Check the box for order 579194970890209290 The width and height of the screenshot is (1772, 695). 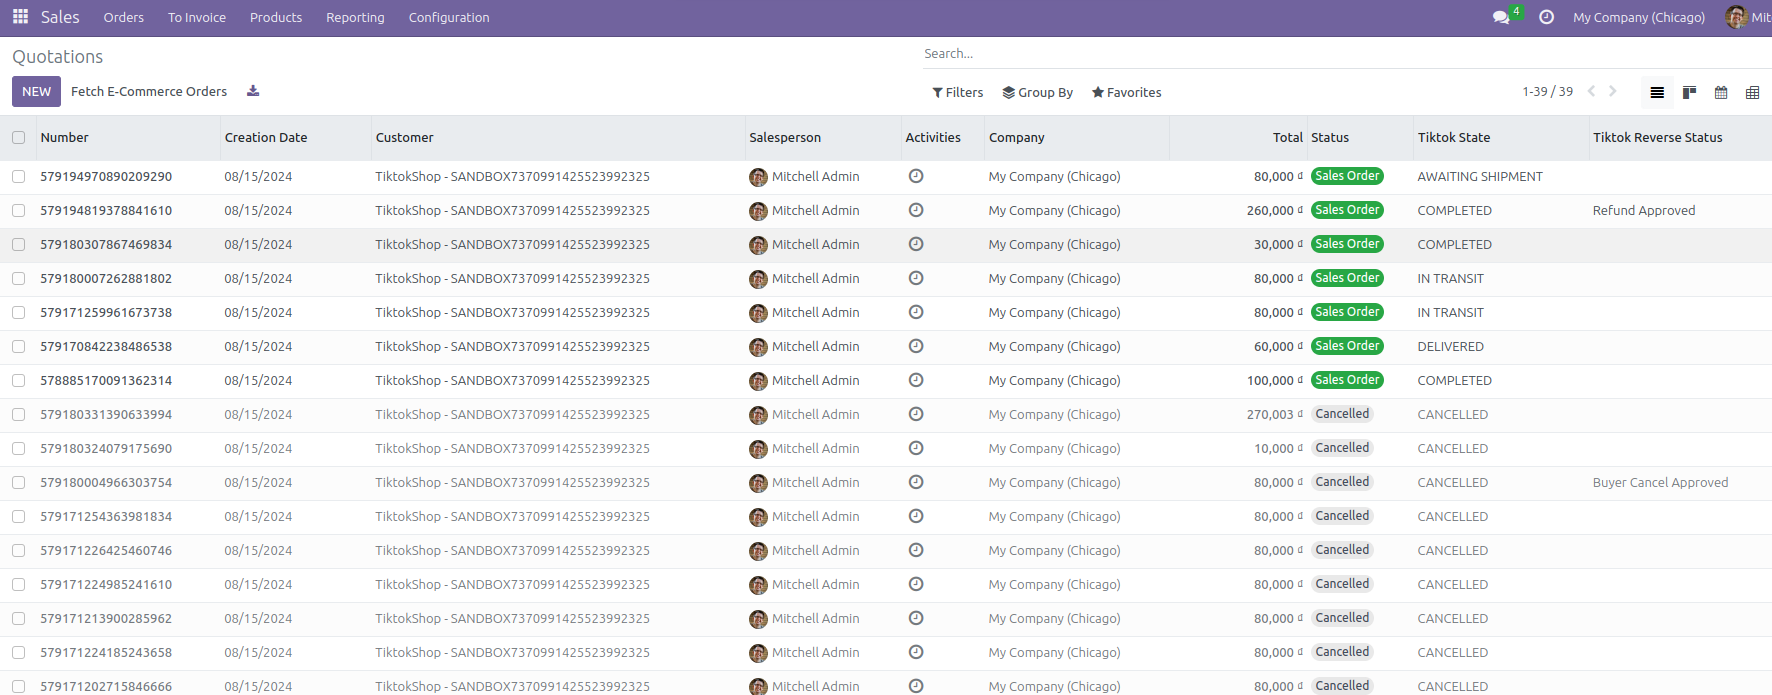[19, 177]
